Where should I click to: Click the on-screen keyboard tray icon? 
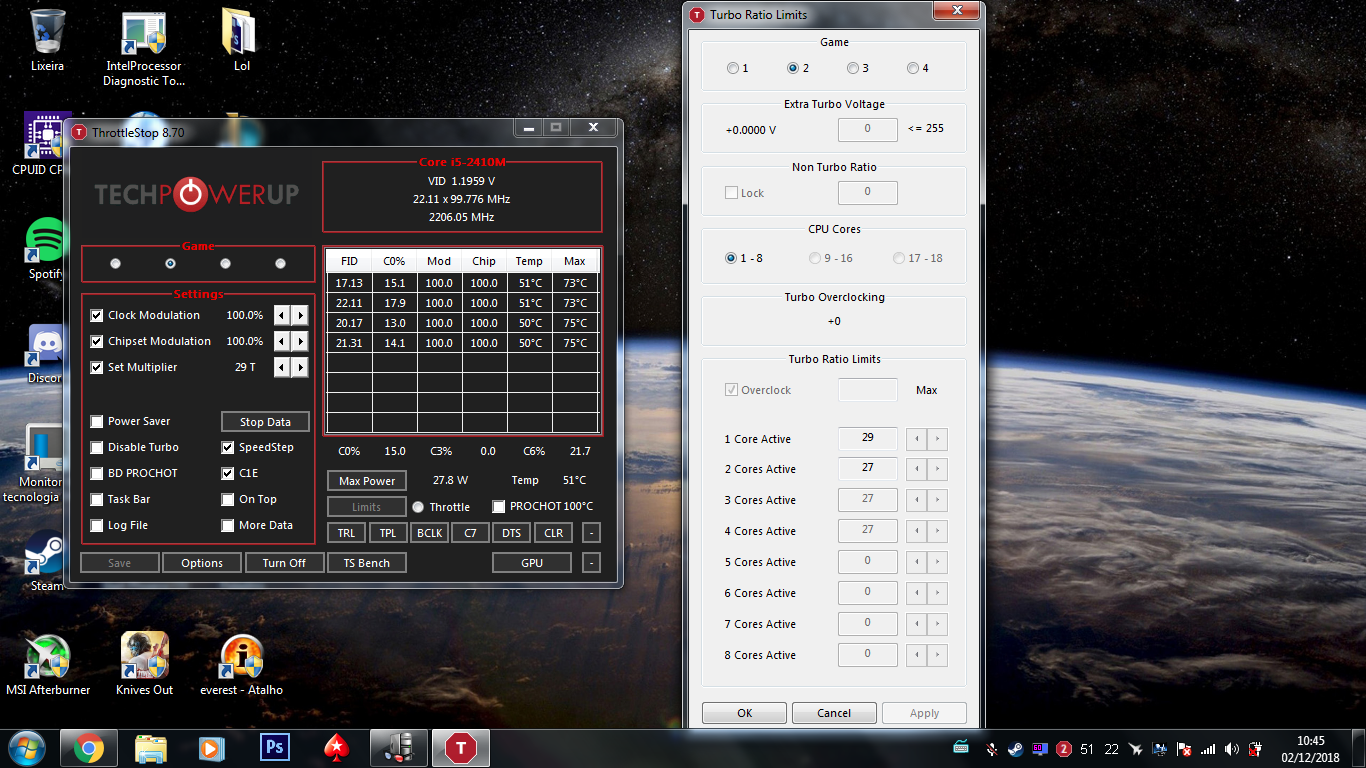(x=961, y=747)
